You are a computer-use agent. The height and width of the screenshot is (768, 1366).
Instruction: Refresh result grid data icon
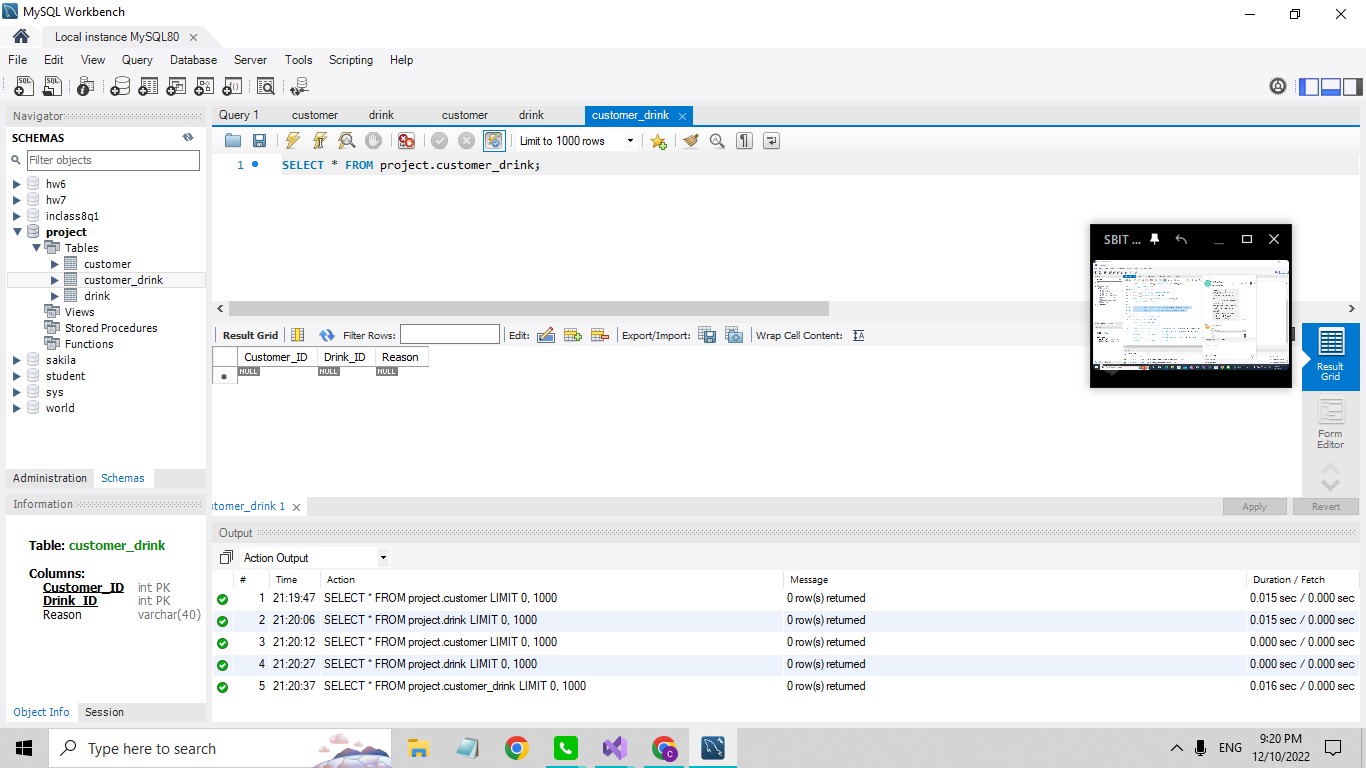pos(327,335)
